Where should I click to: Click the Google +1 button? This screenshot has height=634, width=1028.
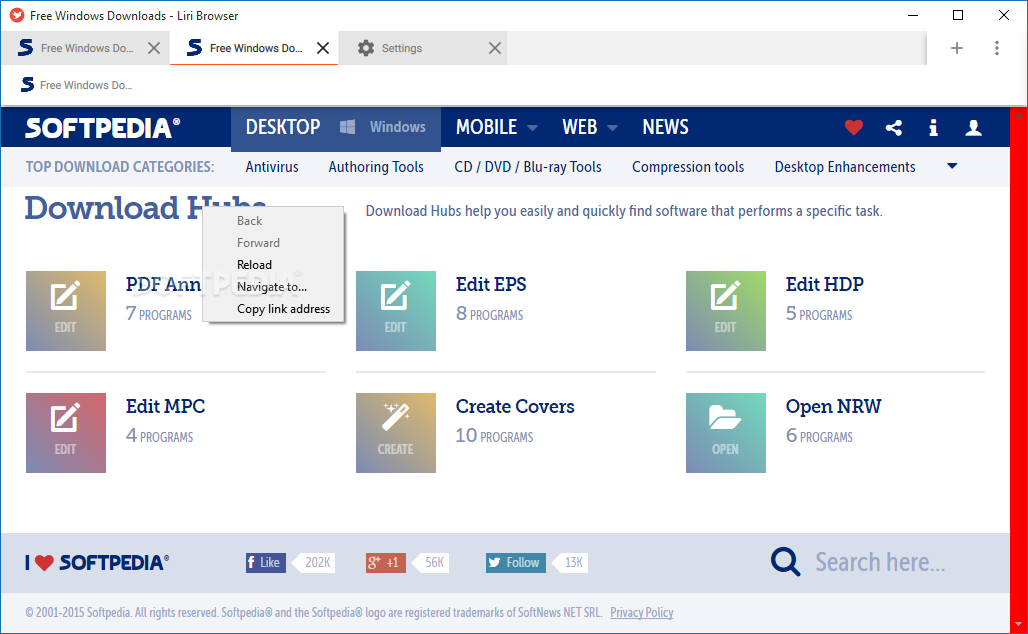[386, 563]
